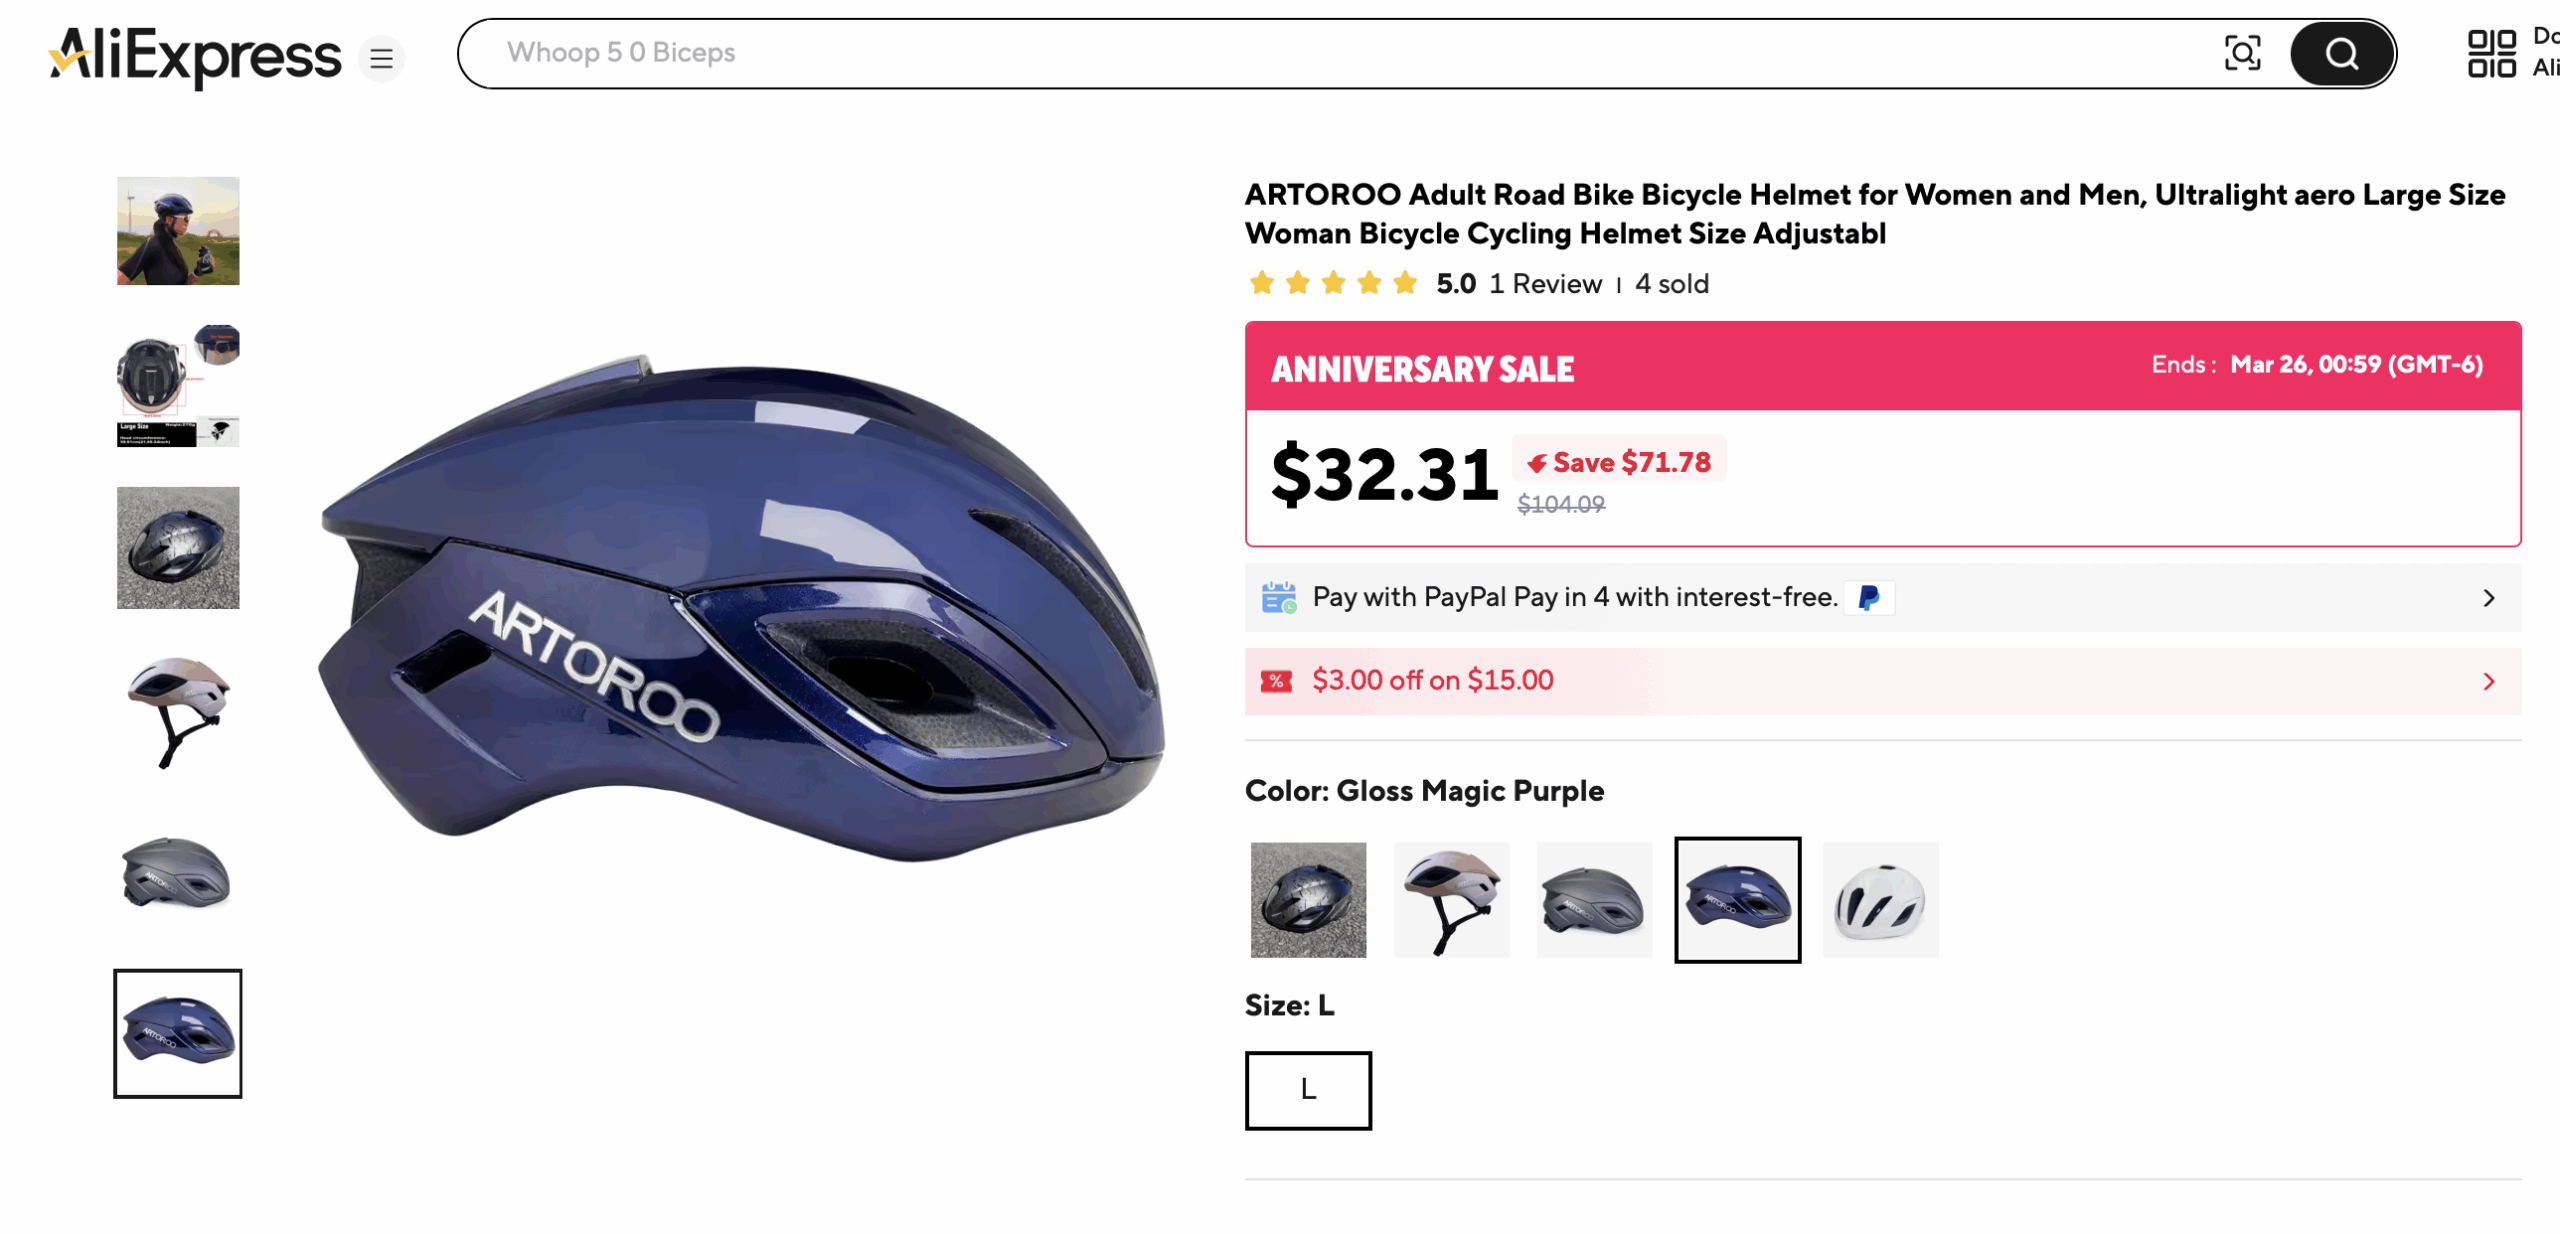Open the 1 Review link

pos(1544,284)
